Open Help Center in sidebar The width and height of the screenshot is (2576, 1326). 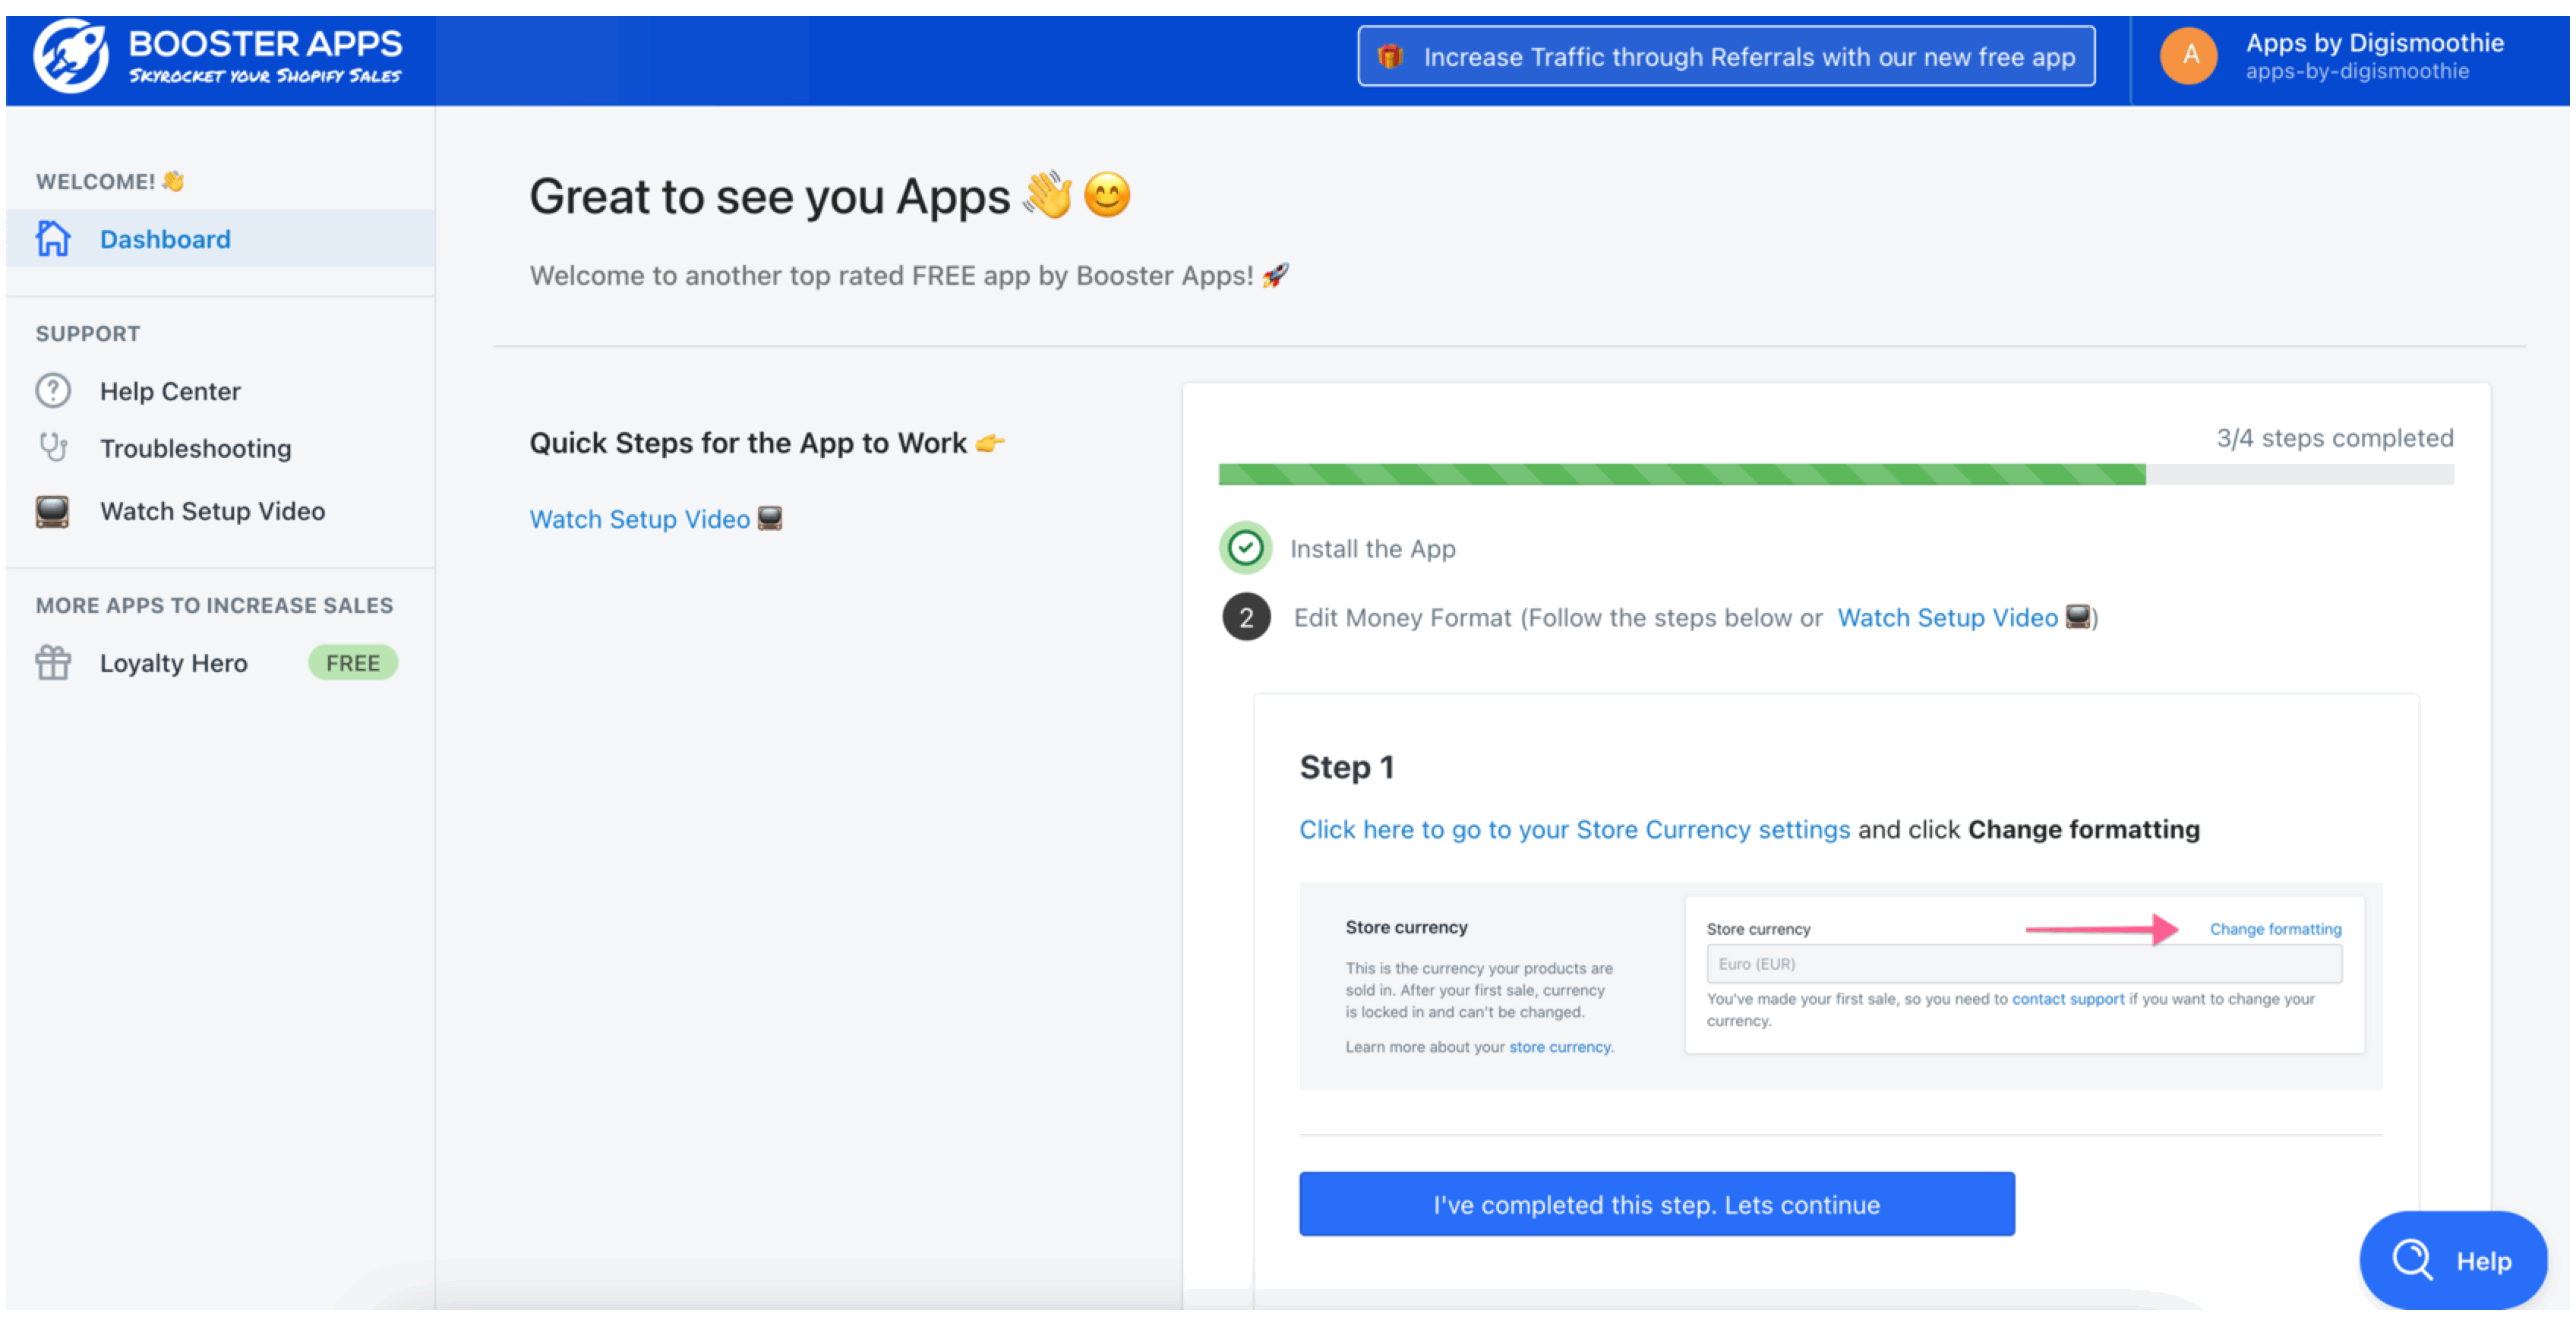click(x=170, y=391)
